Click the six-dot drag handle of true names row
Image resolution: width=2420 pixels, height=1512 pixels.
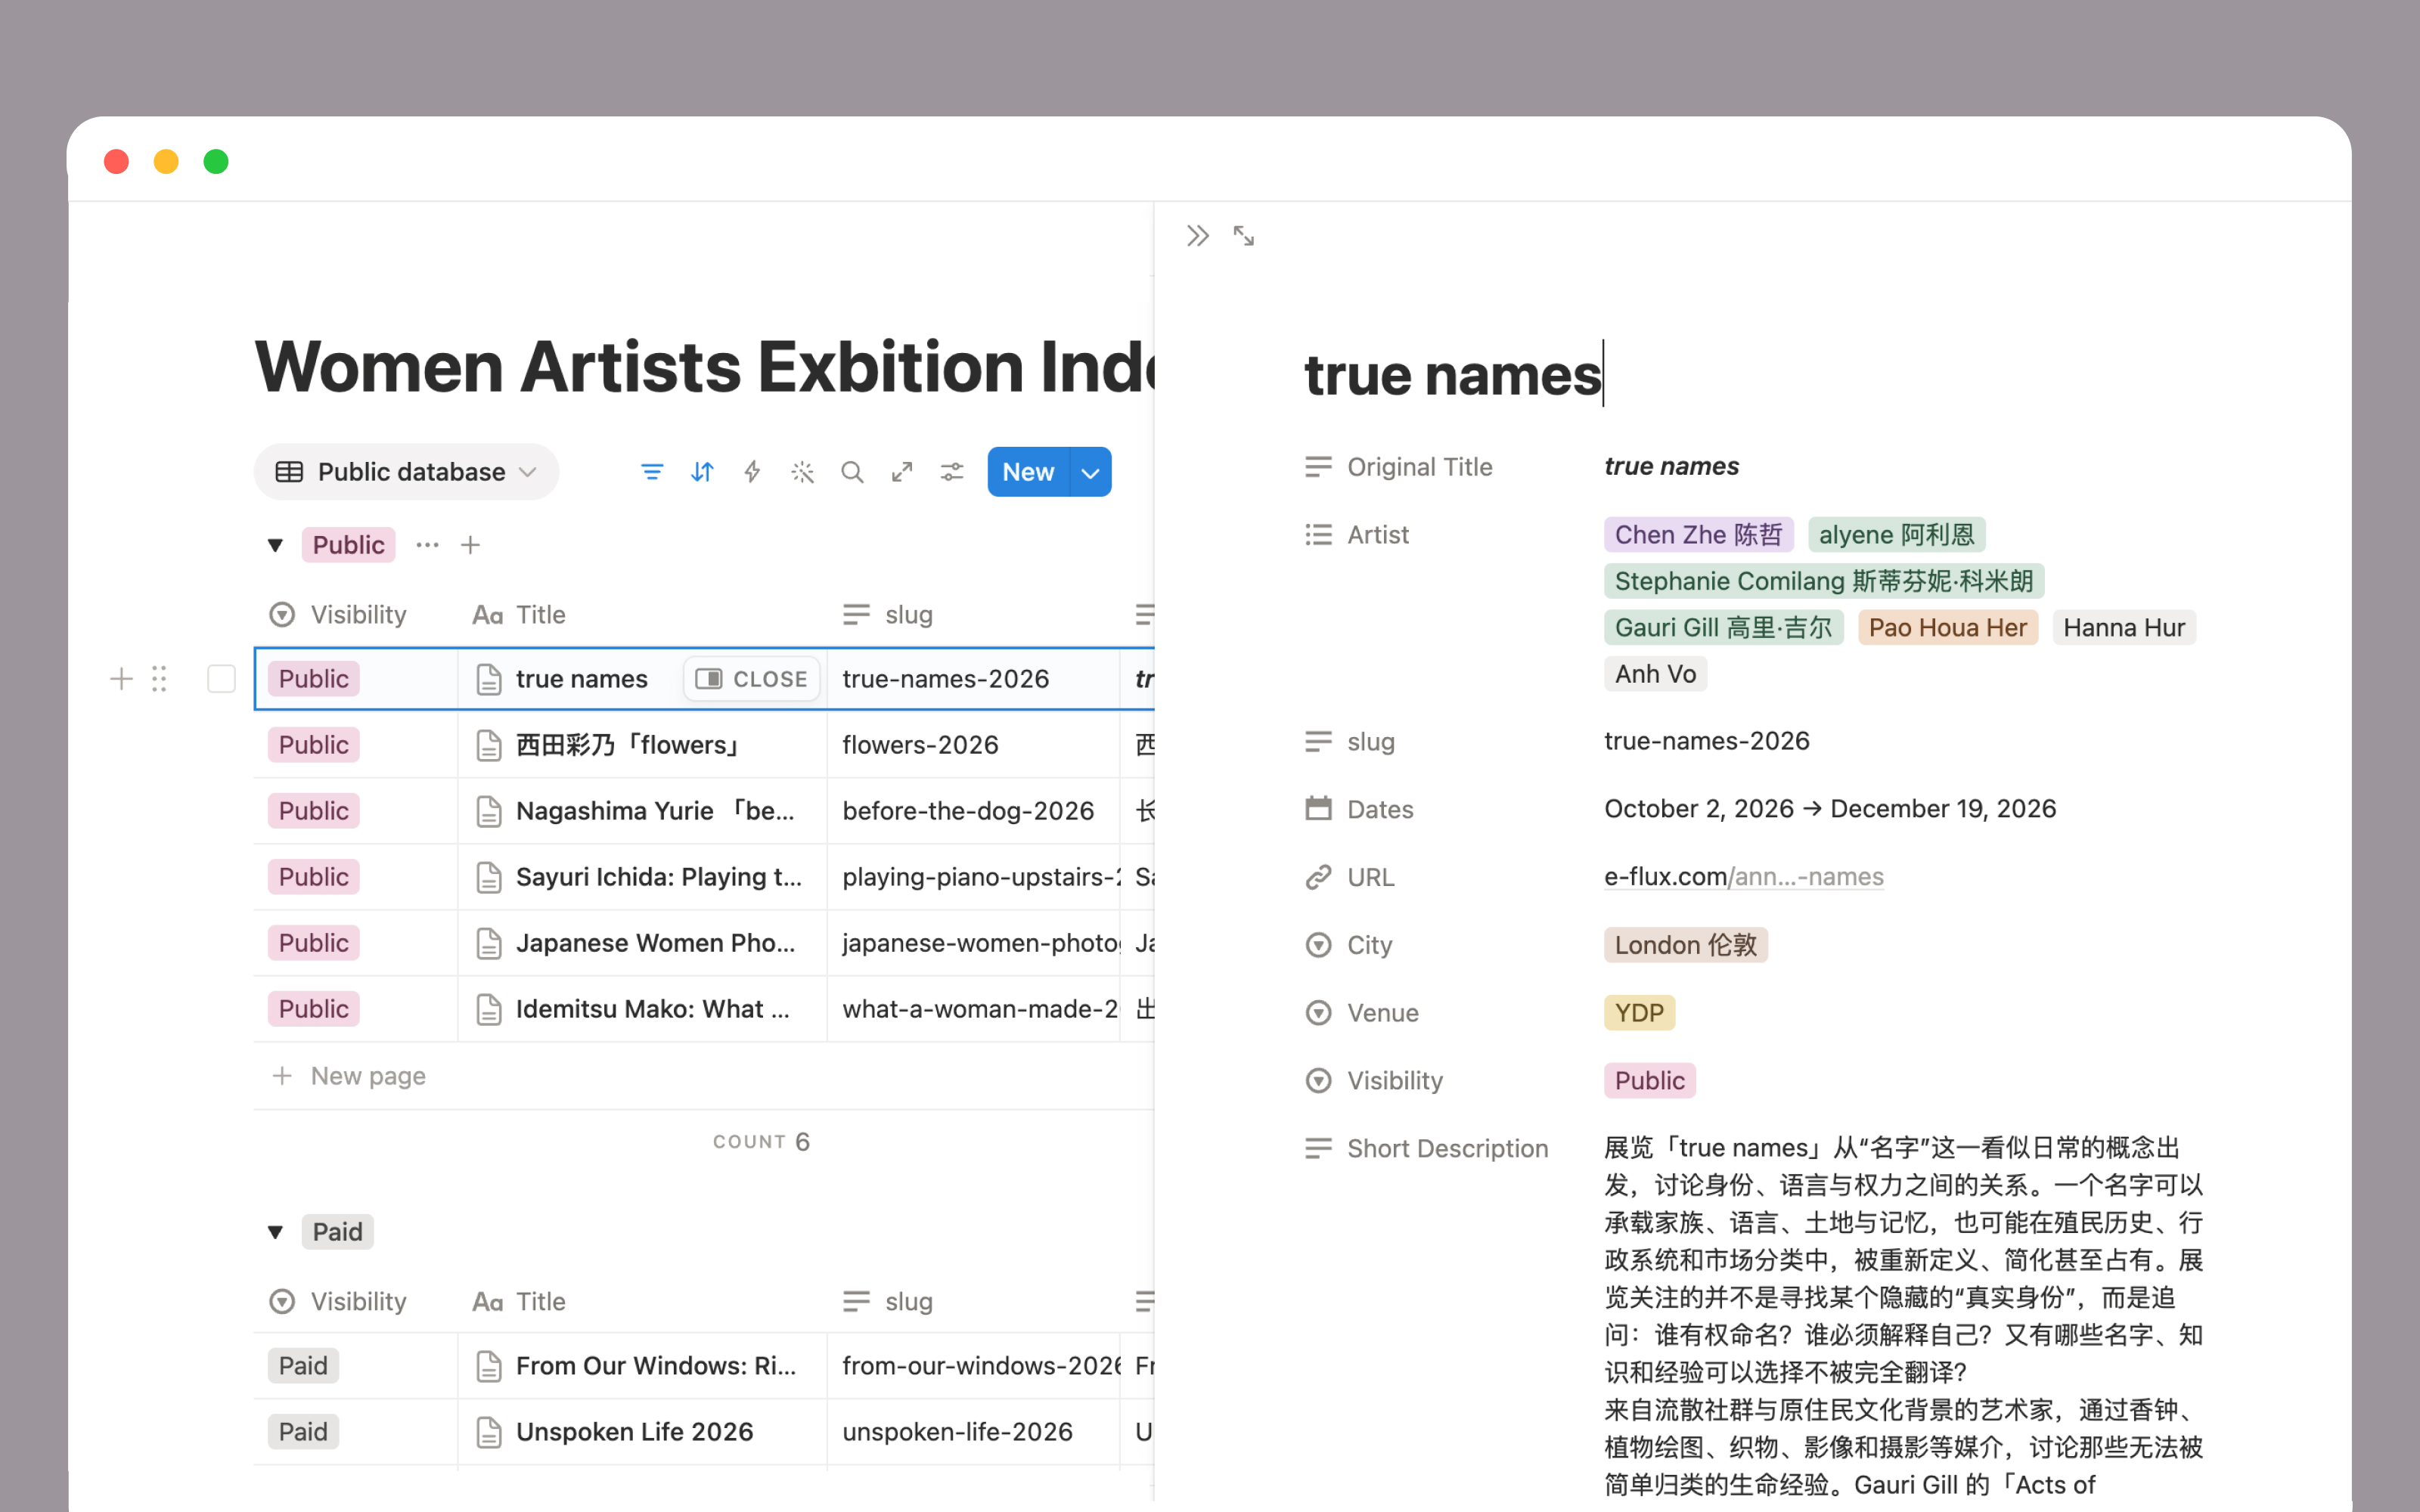pyautogui.click(x=159, y=679)
